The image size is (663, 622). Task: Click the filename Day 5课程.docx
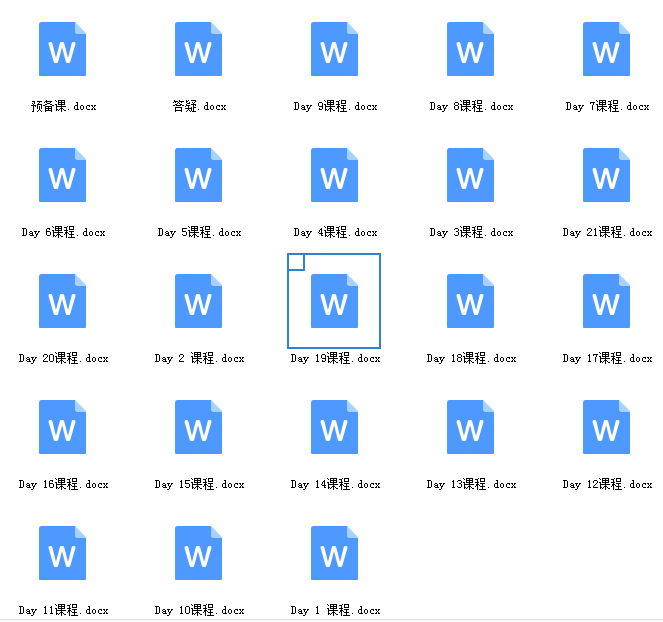200,232
